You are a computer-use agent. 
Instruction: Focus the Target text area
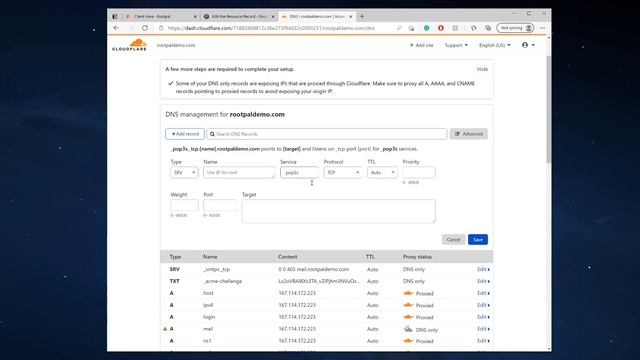338,211
